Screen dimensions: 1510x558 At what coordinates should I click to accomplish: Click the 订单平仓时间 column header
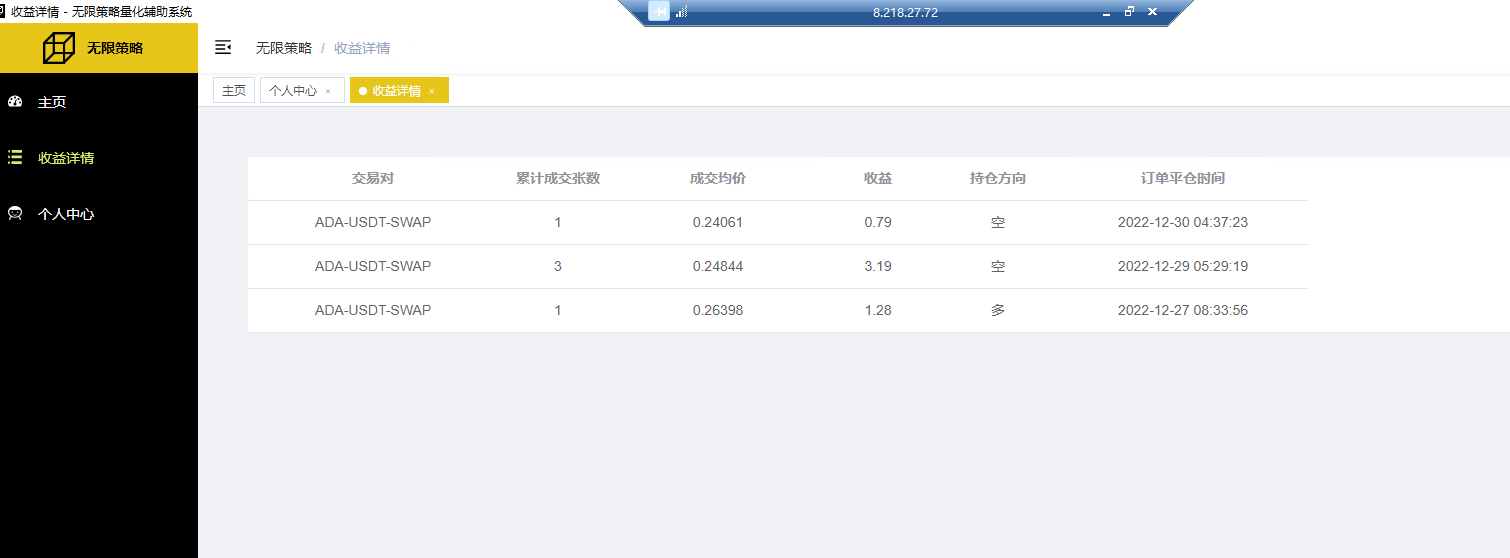coord(1183,178)
